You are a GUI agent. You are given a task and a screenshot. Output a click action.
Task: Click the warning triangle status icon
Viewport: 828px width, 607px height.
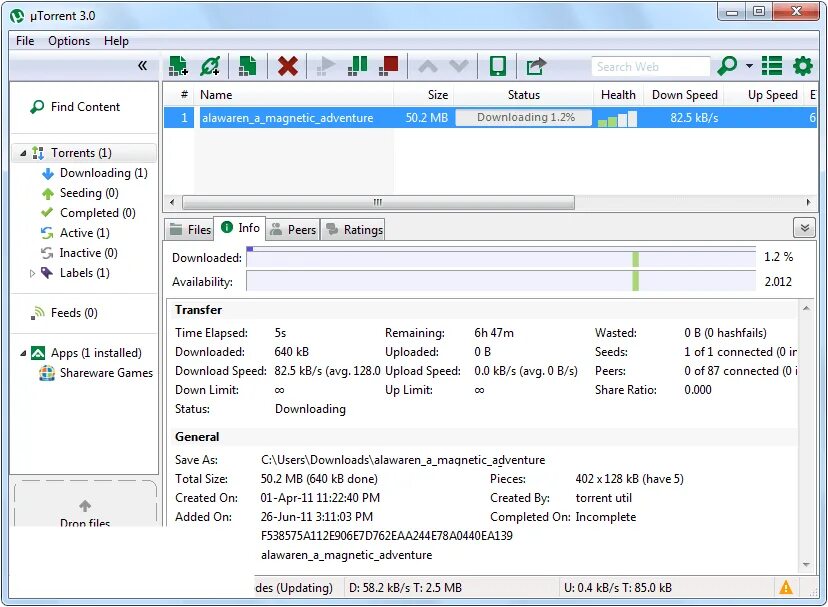point(785,587)
